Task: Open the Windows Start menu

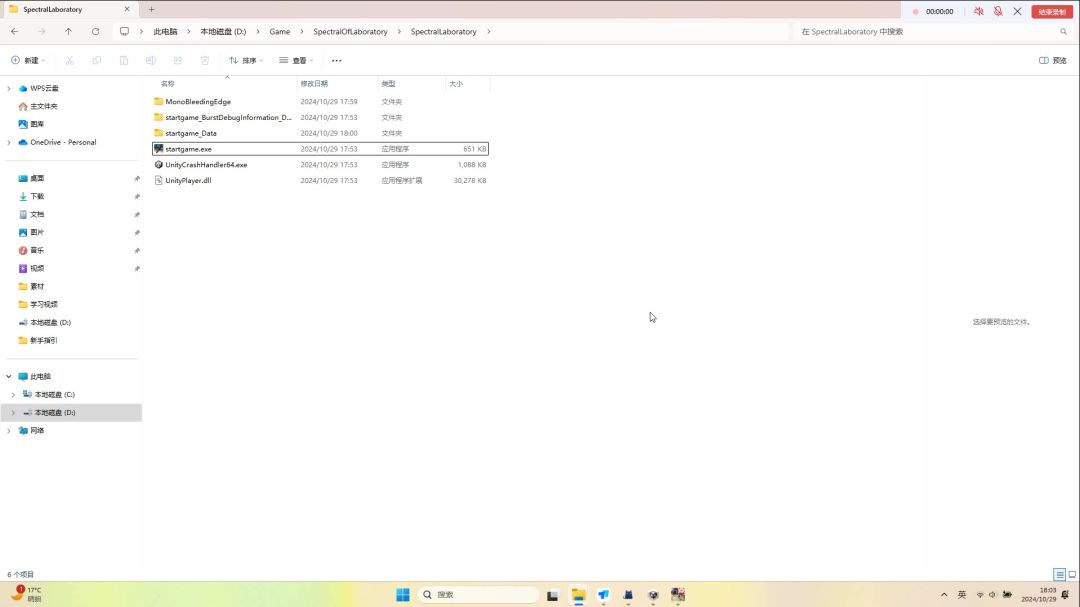Action: tap(402, 595)
